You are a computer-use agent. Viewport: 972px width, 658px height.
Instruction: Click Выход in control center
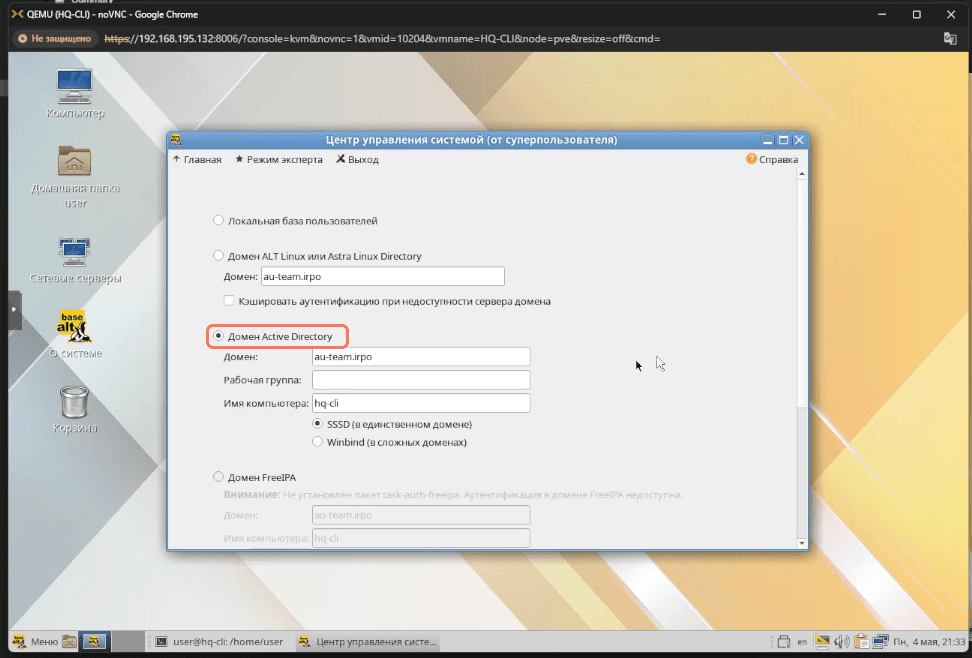pyautogui.click(x=358, y=159)
